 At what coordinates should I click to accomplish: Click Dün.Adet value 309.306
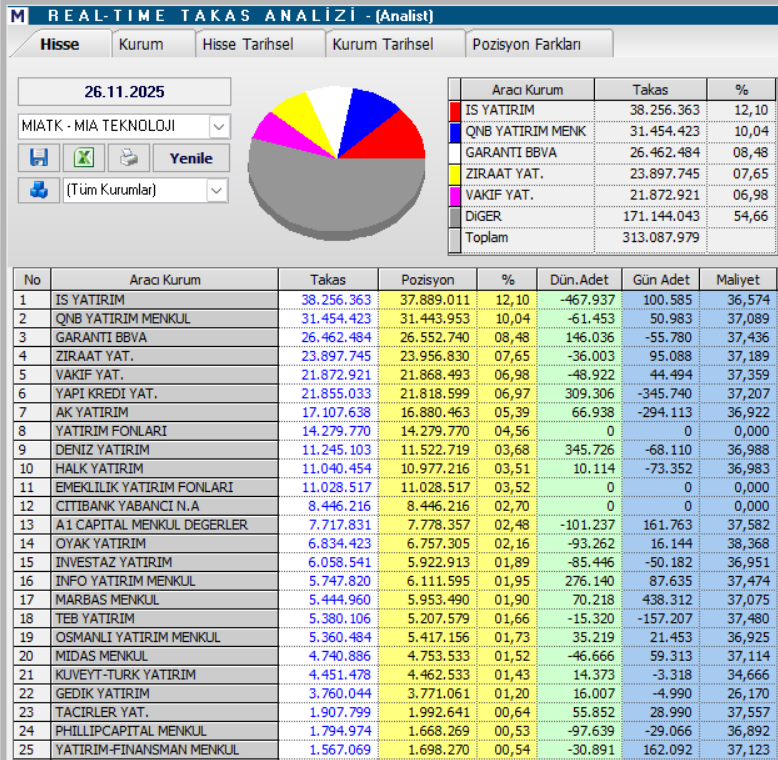coord(589,394)
